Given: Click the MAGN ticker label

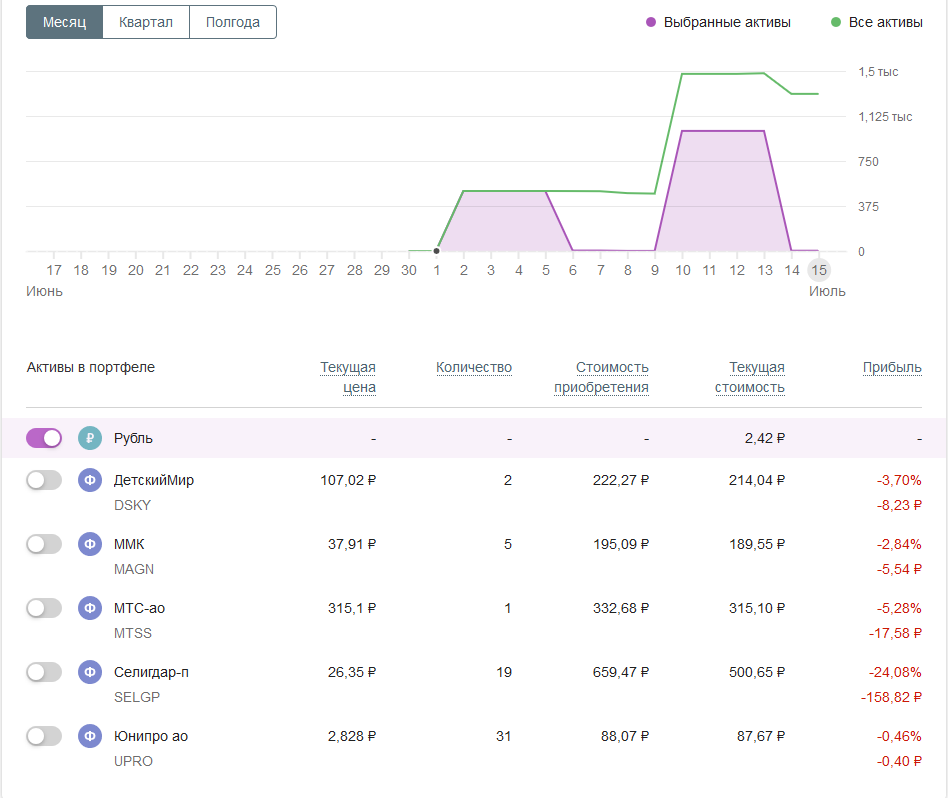Looking at the screenshot, I should coord(134,569).
